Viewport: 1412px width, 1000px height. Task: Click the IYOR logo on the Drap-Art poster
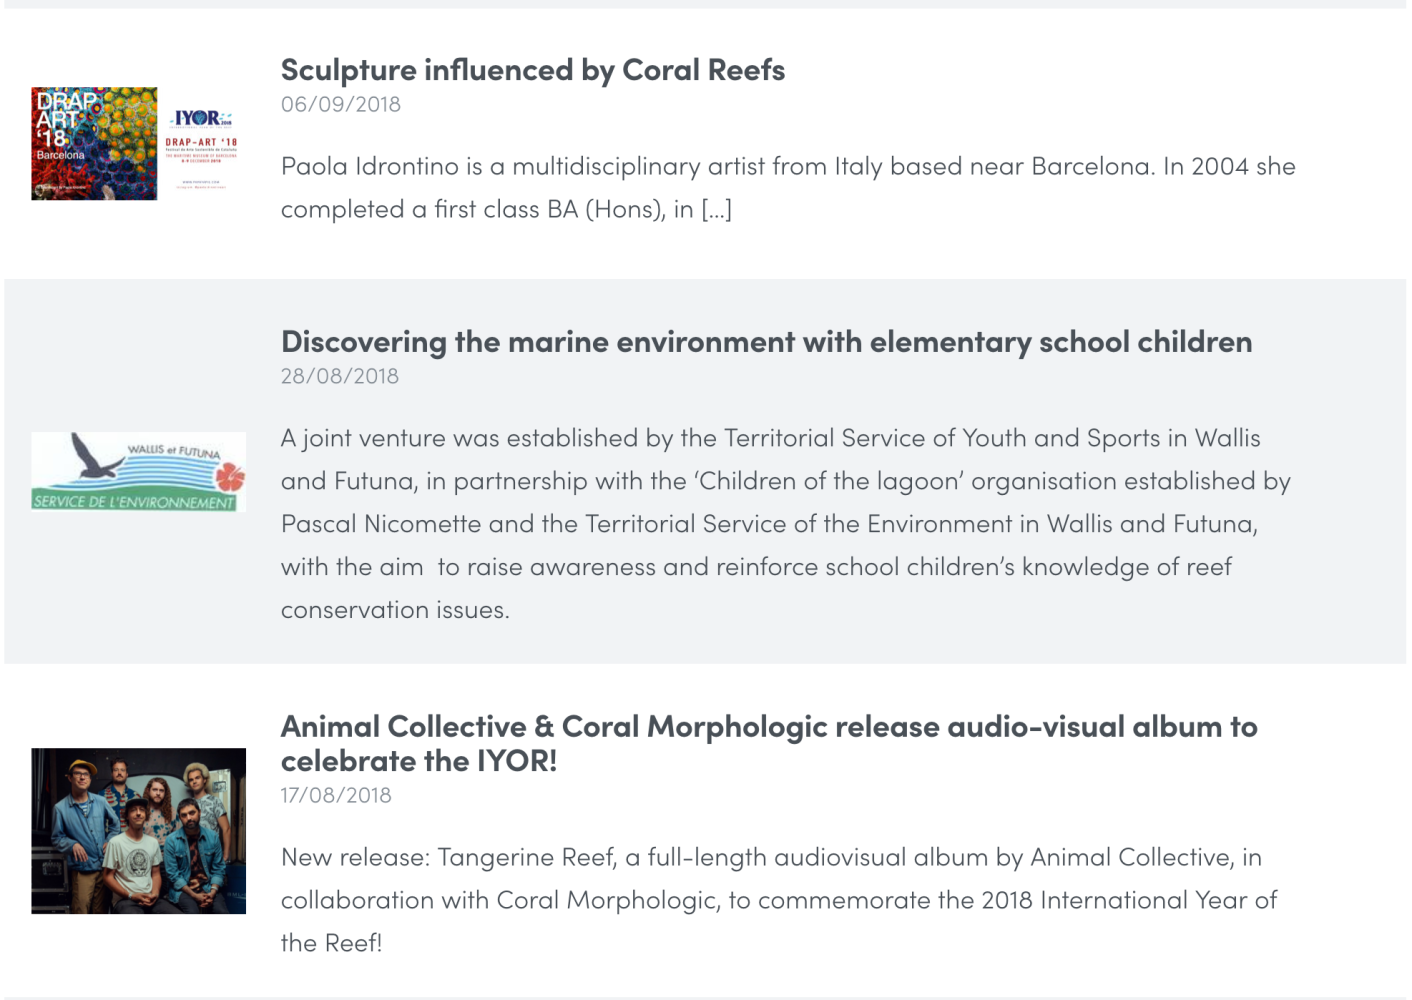point(201,118)
